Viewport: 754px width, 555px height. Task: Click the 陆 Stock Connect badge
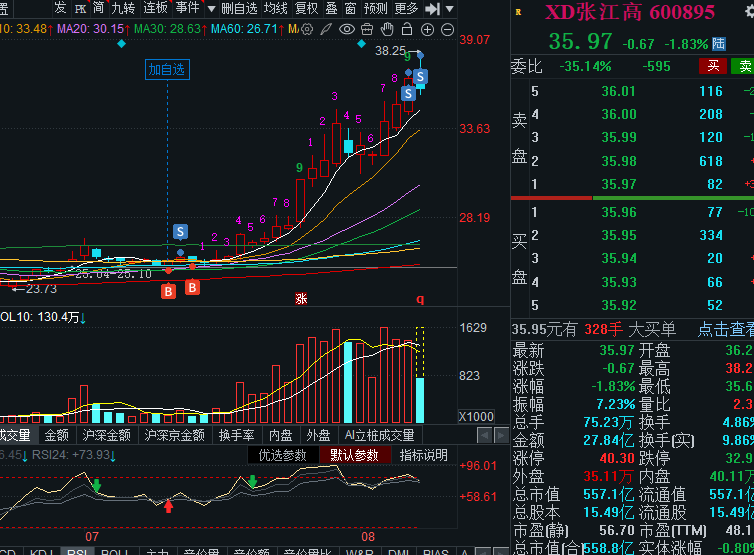tap(718, 44)
